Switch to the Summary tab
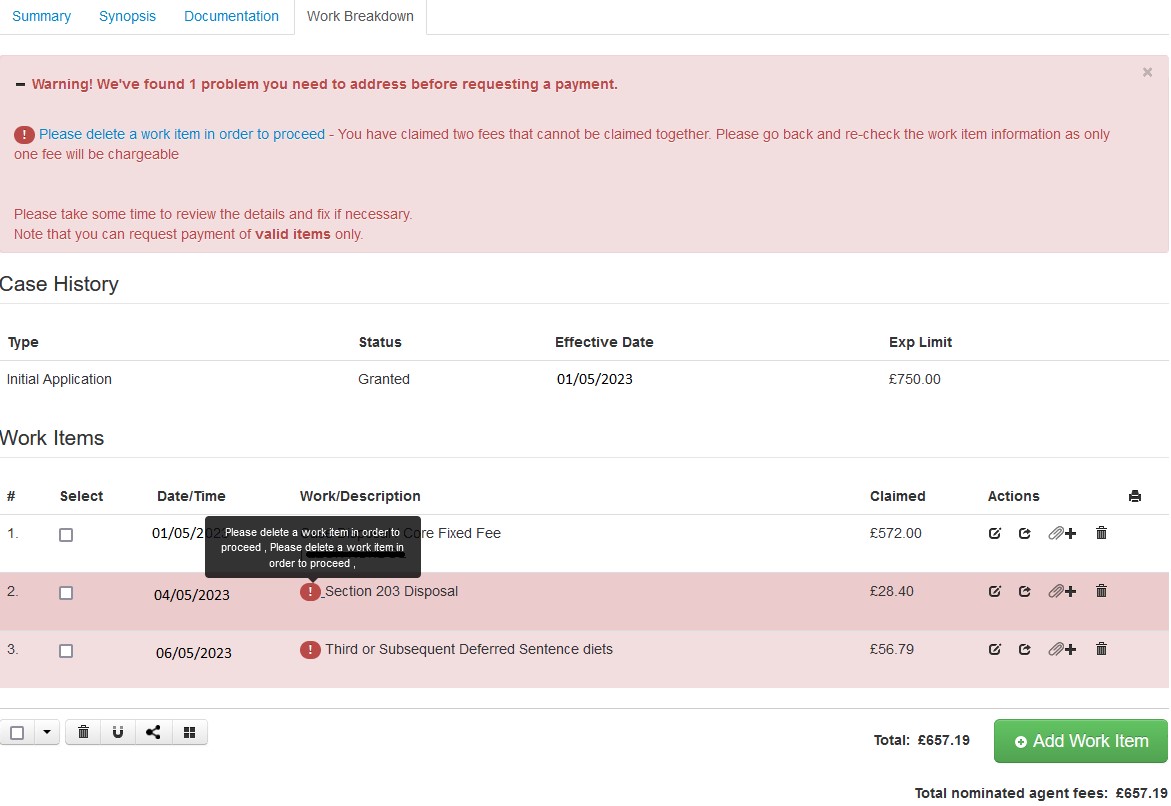The width and height of the screenshot is (1171, 806). (41, 16)
